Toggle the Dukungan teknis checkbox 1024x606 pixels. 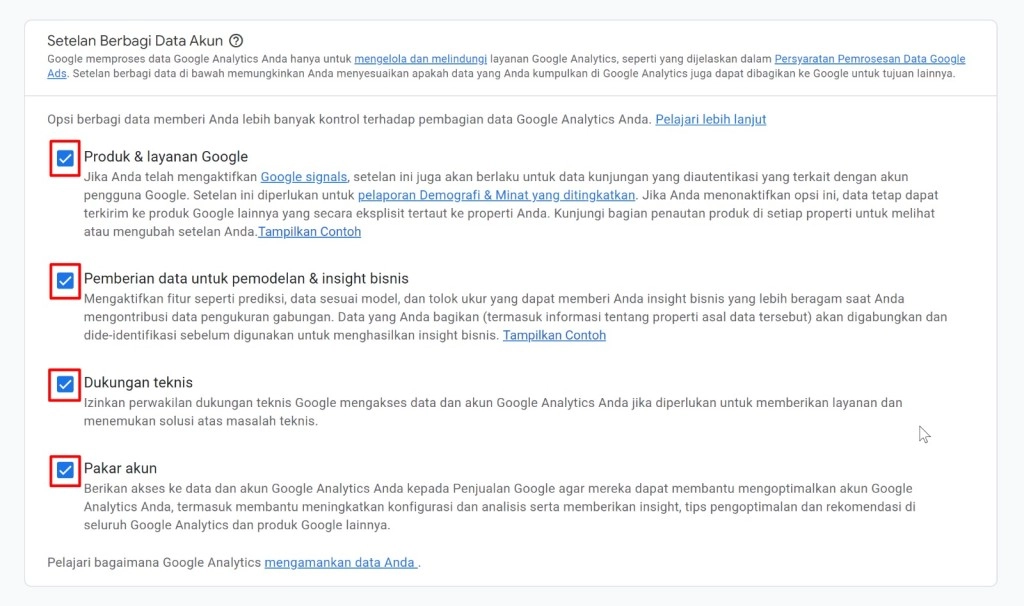tap(65, 384)
